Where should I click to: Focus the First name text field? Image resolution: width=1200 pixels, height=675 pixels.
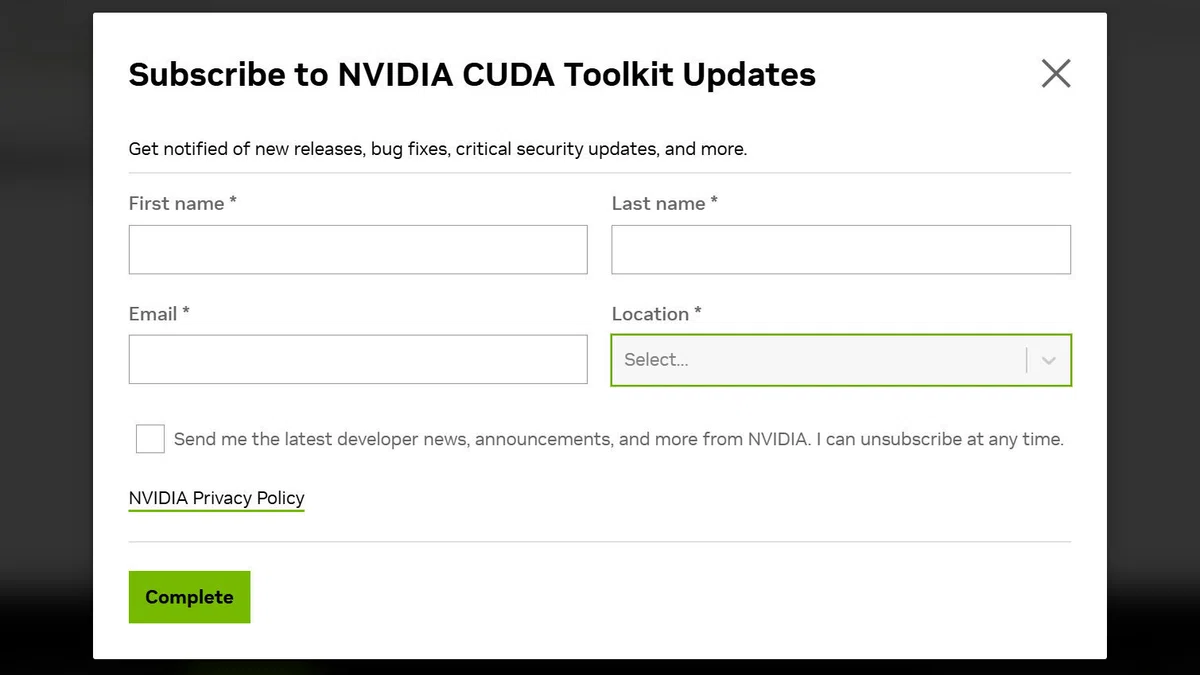point(358,249)
